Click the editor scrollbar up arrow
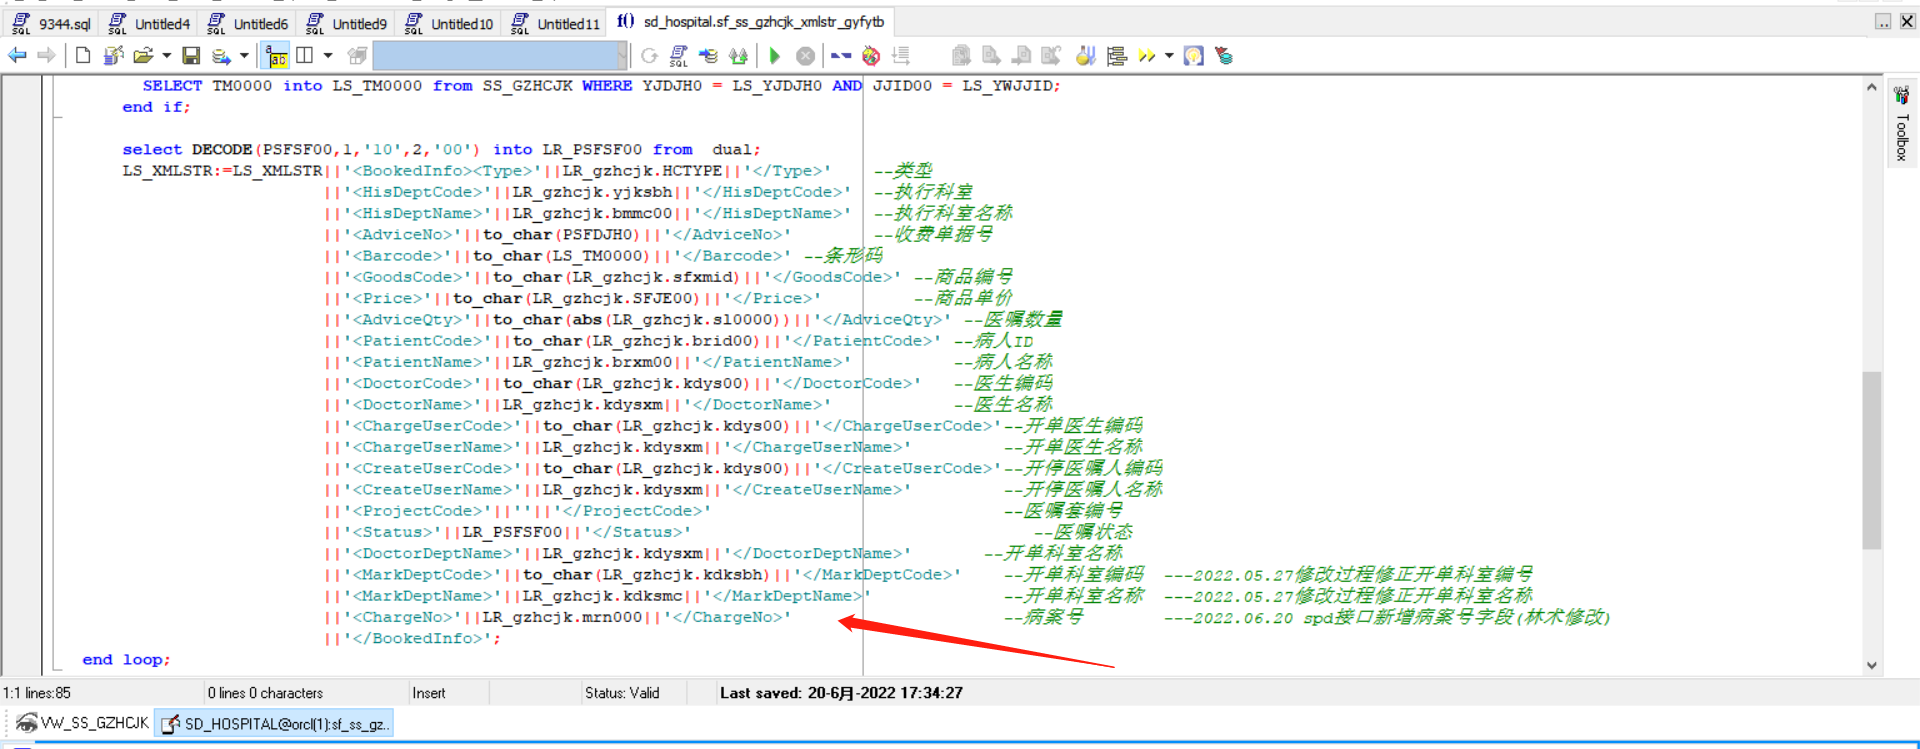 coord(1871,87)
